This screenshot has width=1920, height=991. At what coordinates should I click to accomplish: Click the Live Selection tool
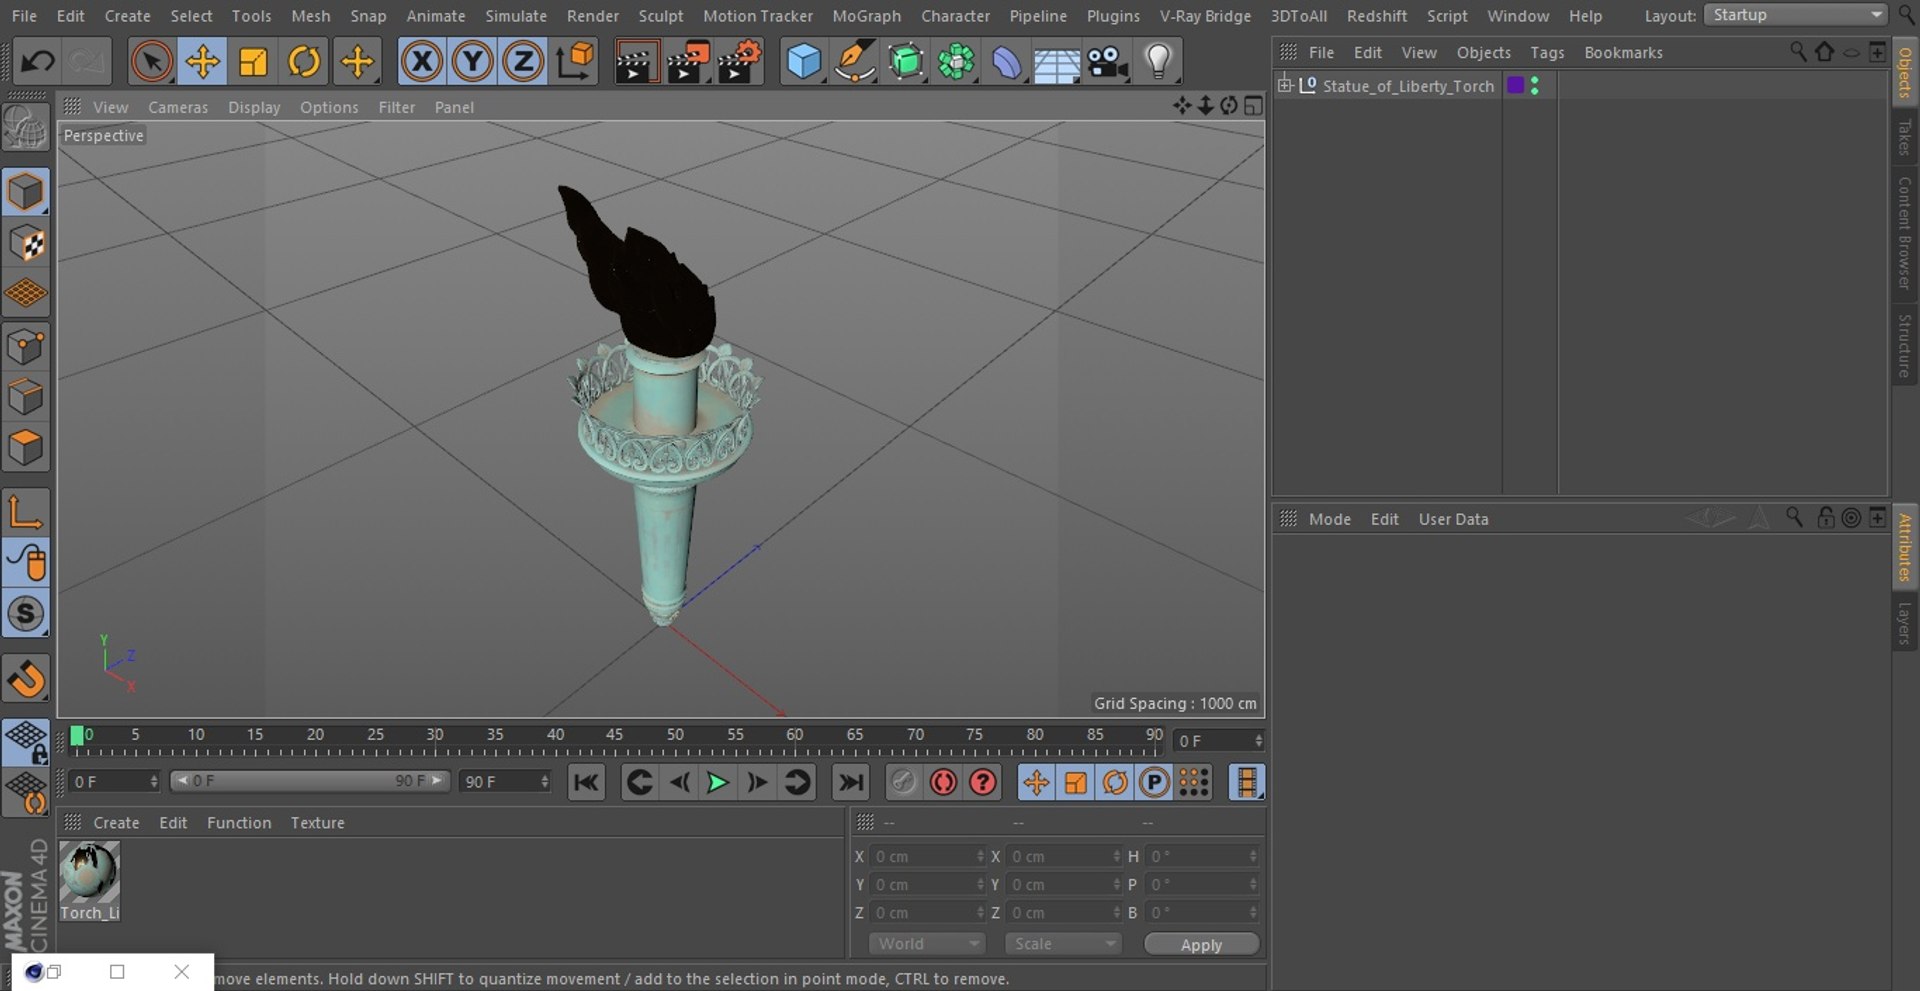(151, 62)
